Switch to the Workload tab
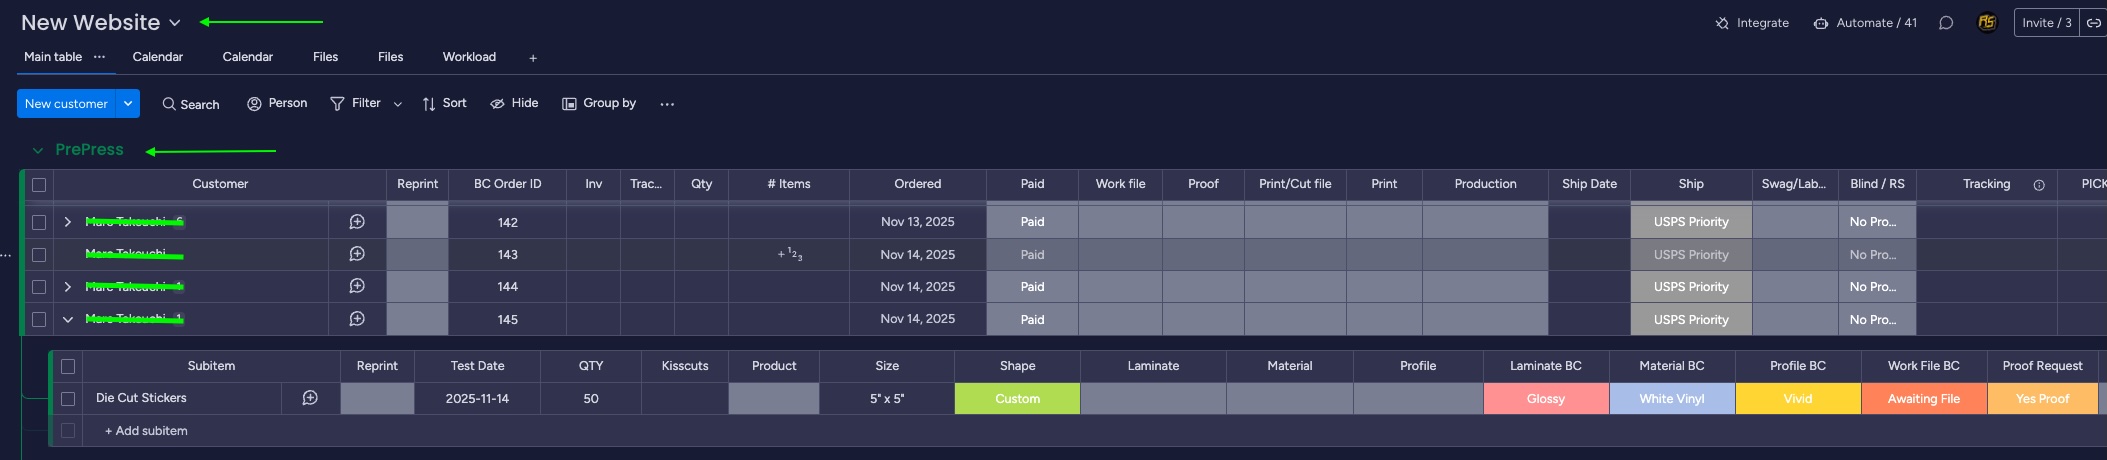The image size is (2107, 460). point(469,57)
